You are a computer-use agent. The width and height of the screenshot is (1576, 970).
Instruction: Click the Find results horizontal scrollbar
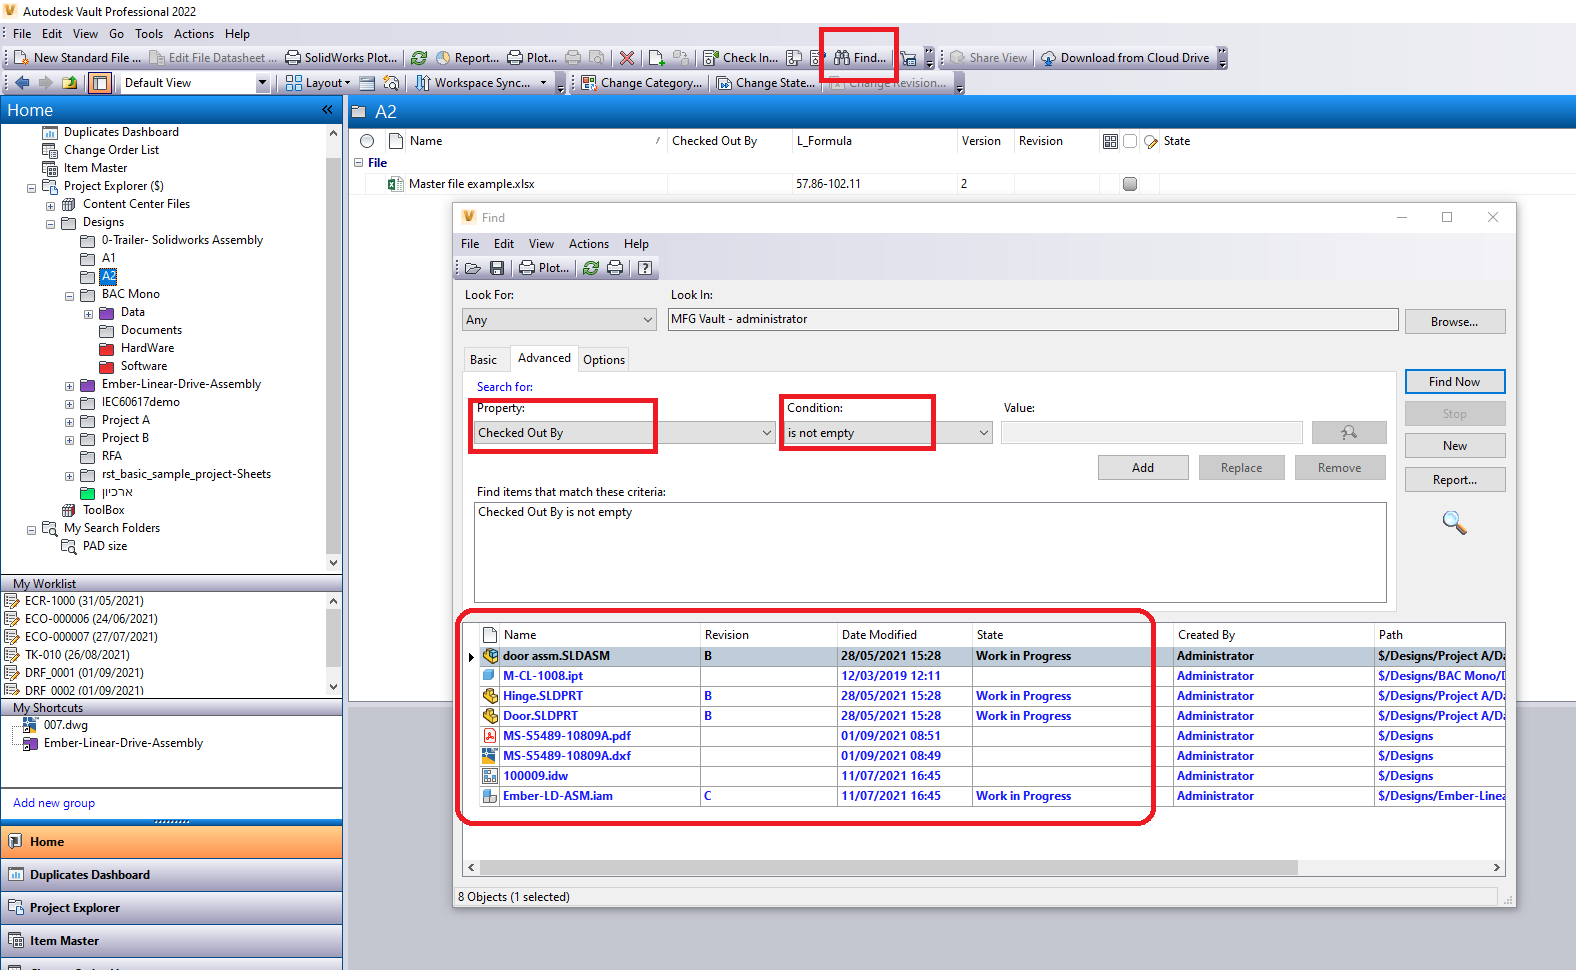(x=888, y=867)
